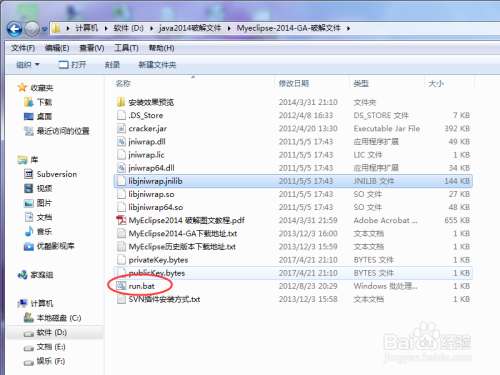Click the 音乐 music note icon
Viewport: 500px width, 375px height.
click(x=29, y=231)
